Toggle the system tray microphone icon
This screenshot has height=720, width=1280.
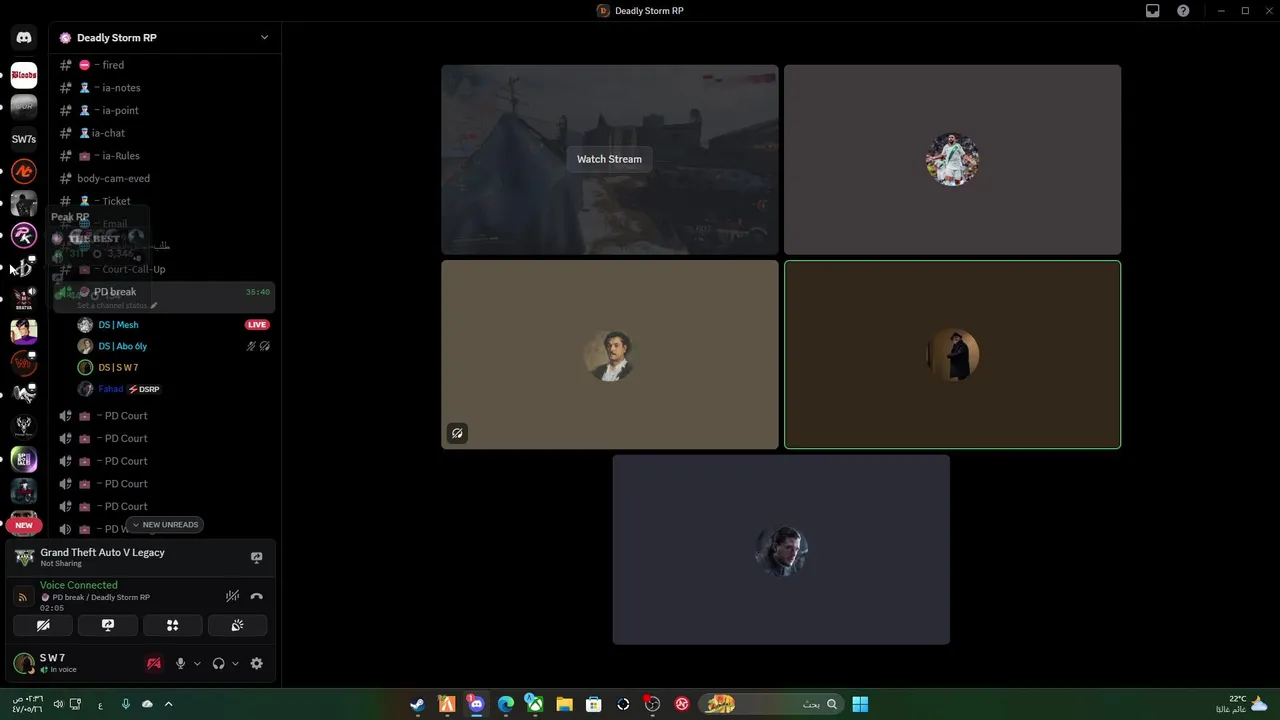point(125,704)
